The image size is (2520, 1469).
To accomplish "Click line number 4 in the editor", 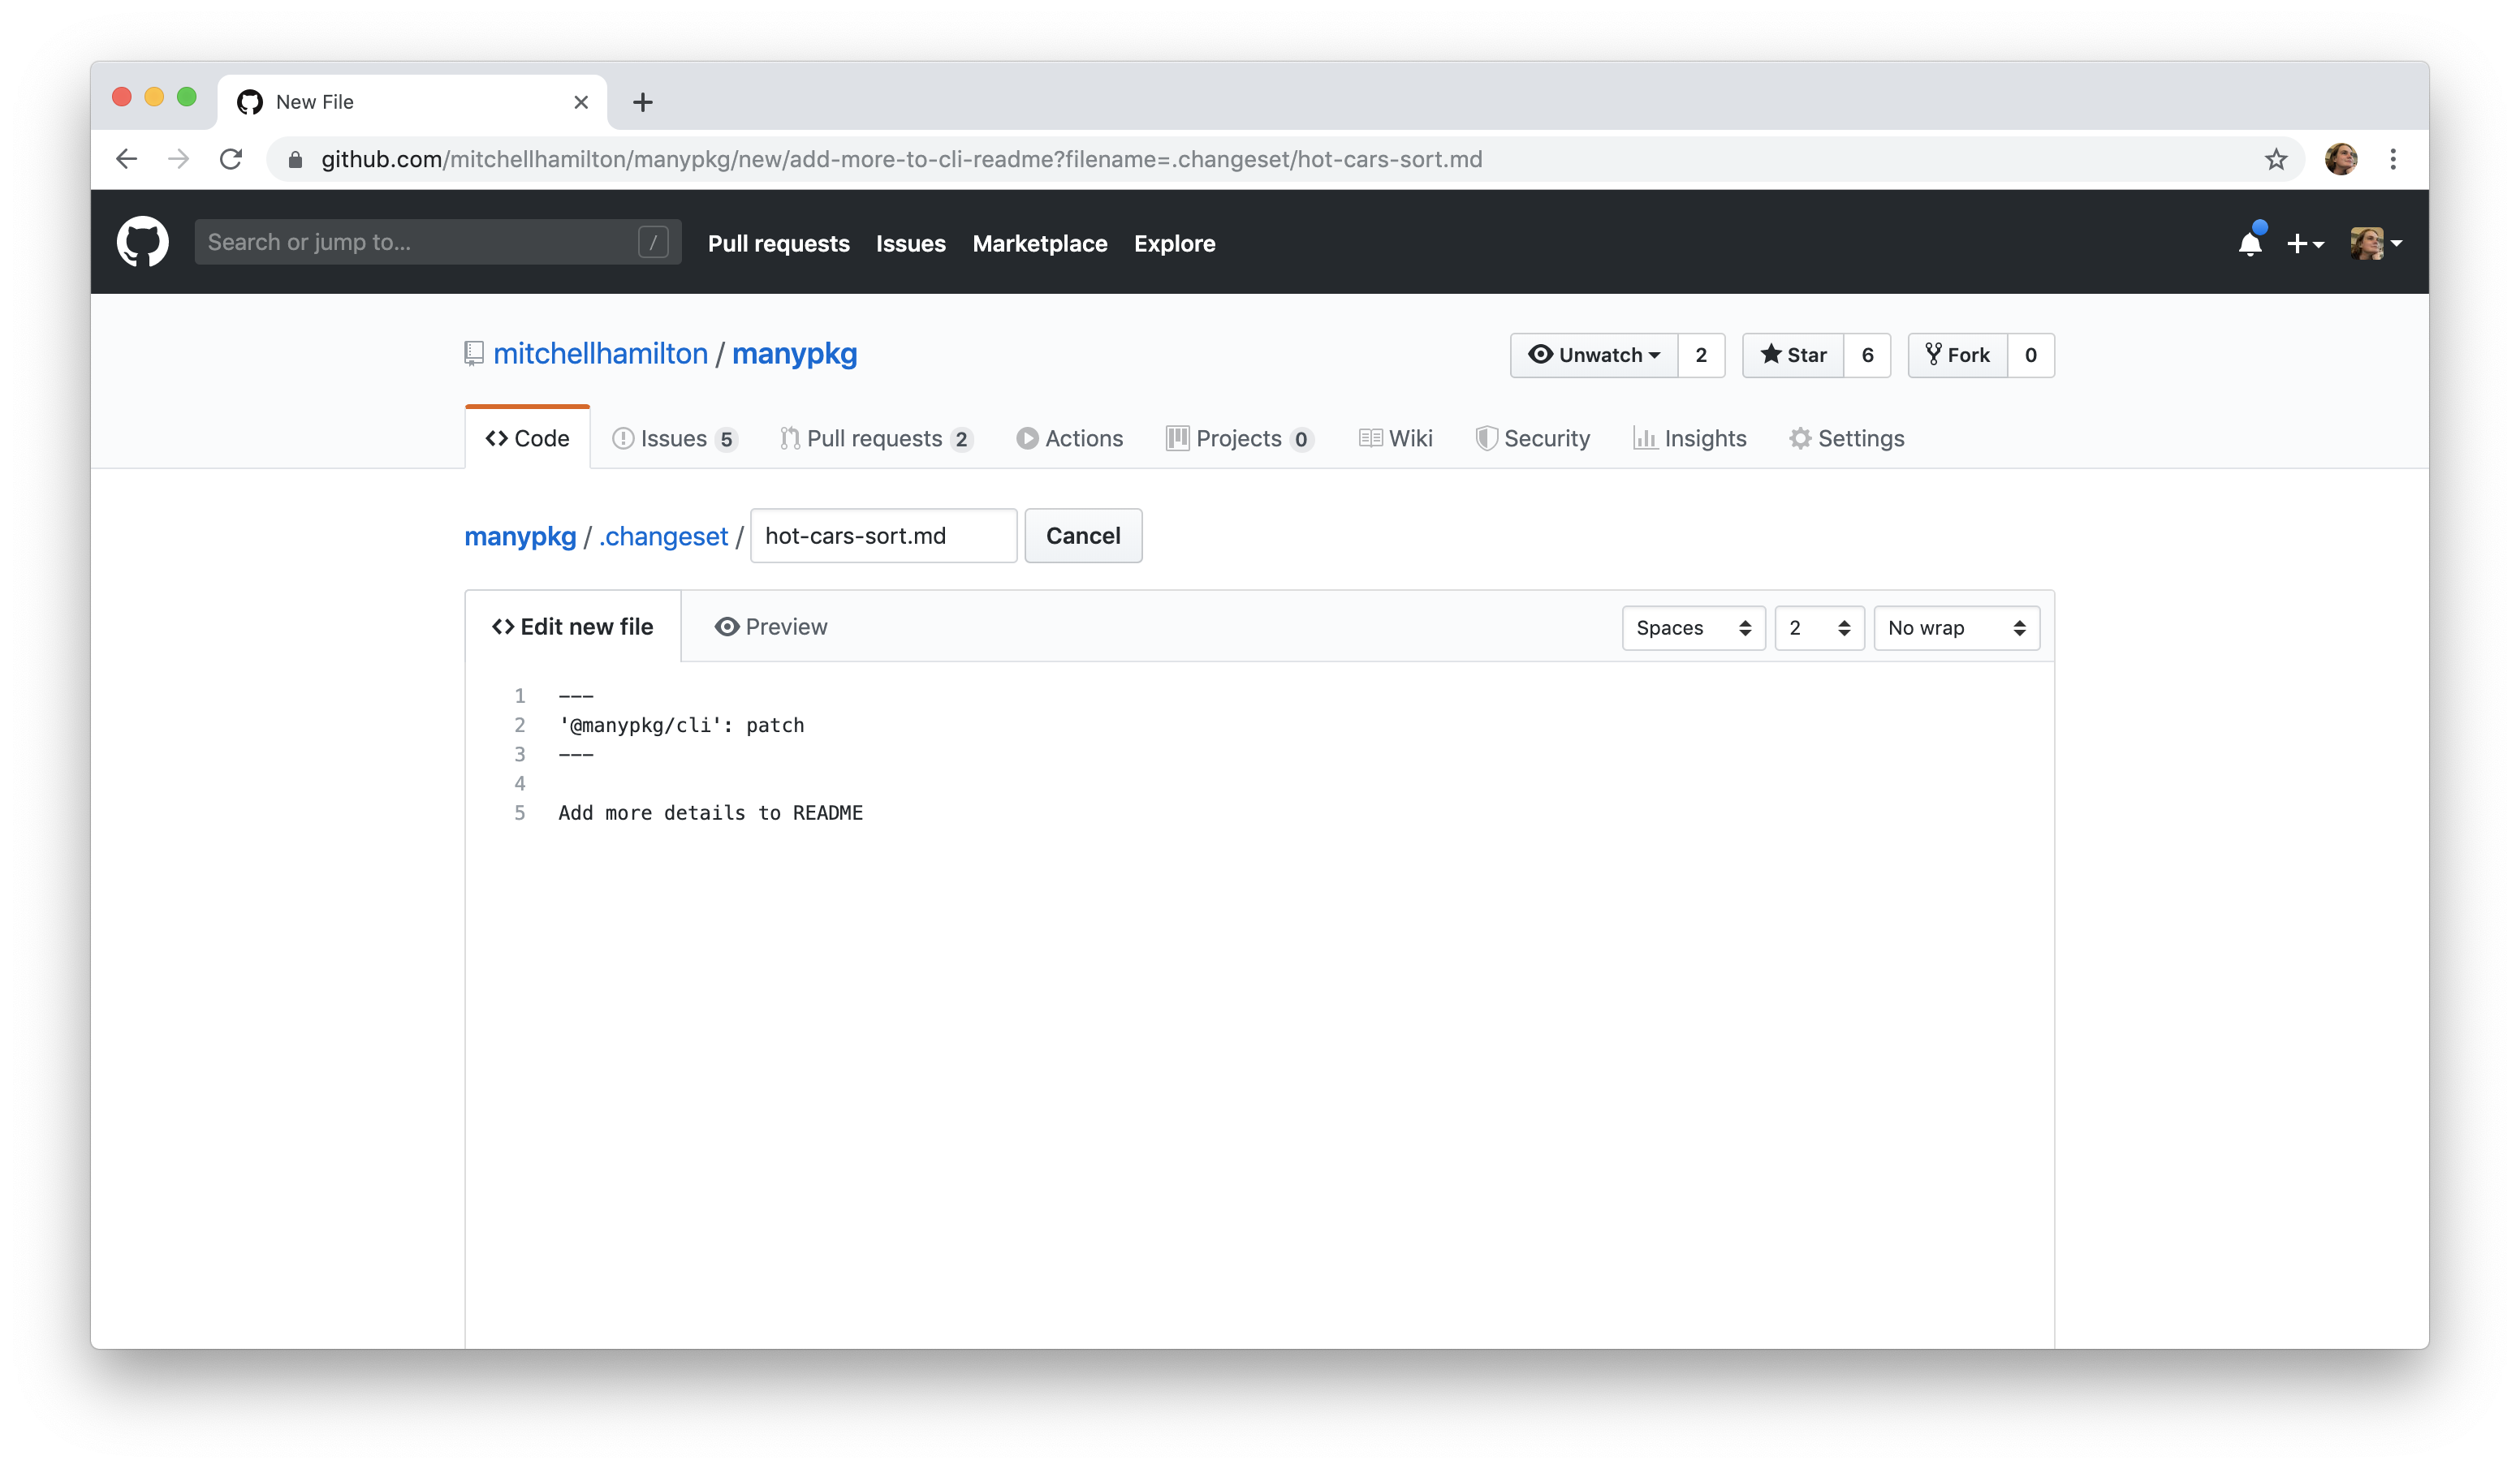I will pos(519,783).
